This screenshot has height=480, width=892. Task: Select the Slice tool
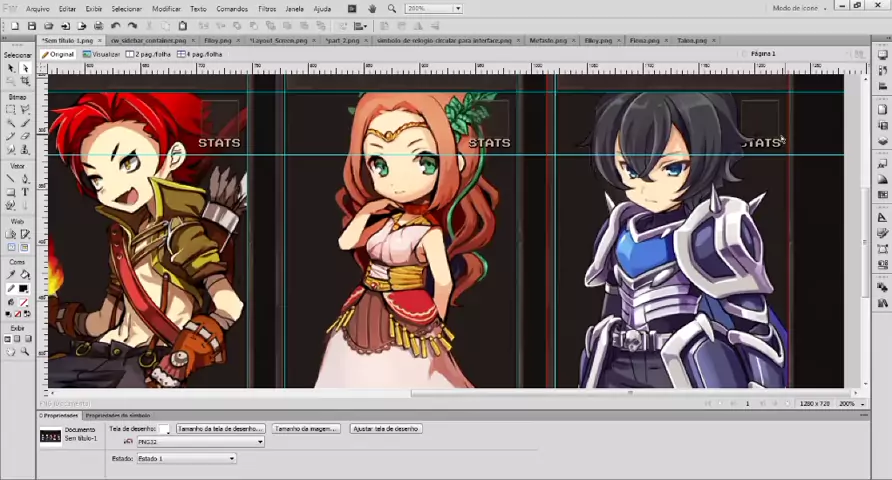(24, 234)
